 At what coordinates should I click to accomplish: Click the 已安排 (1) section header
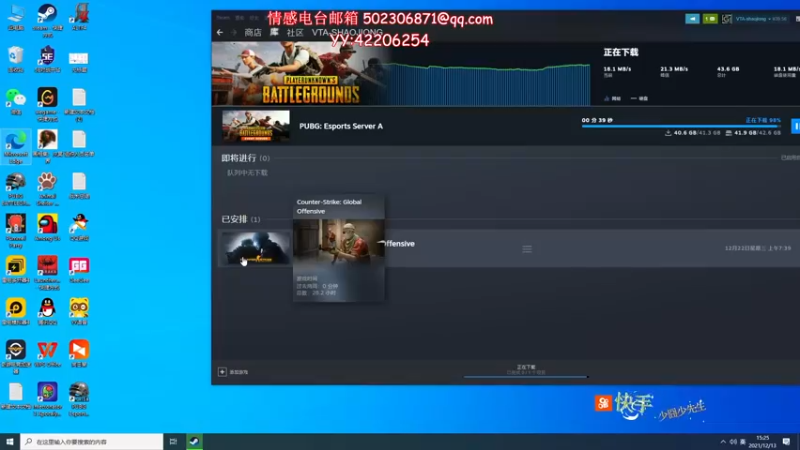240,219
